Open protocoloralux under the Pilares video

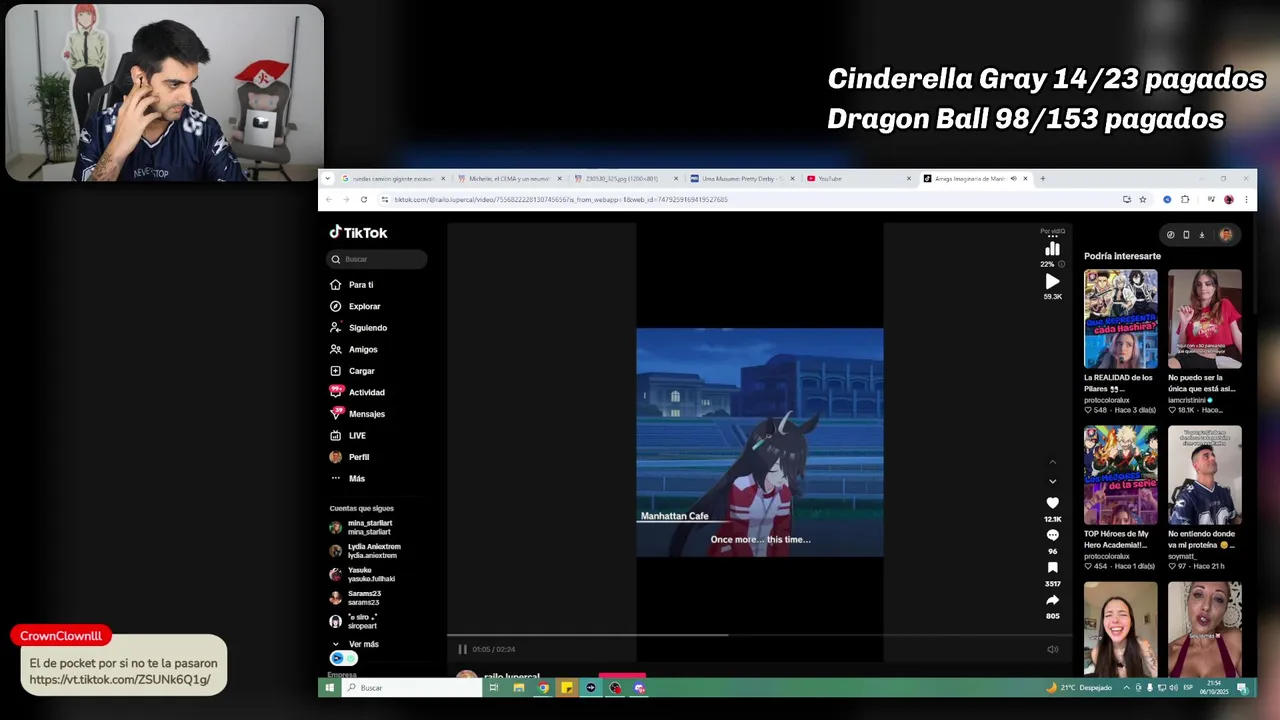(x=1107, y=399)
